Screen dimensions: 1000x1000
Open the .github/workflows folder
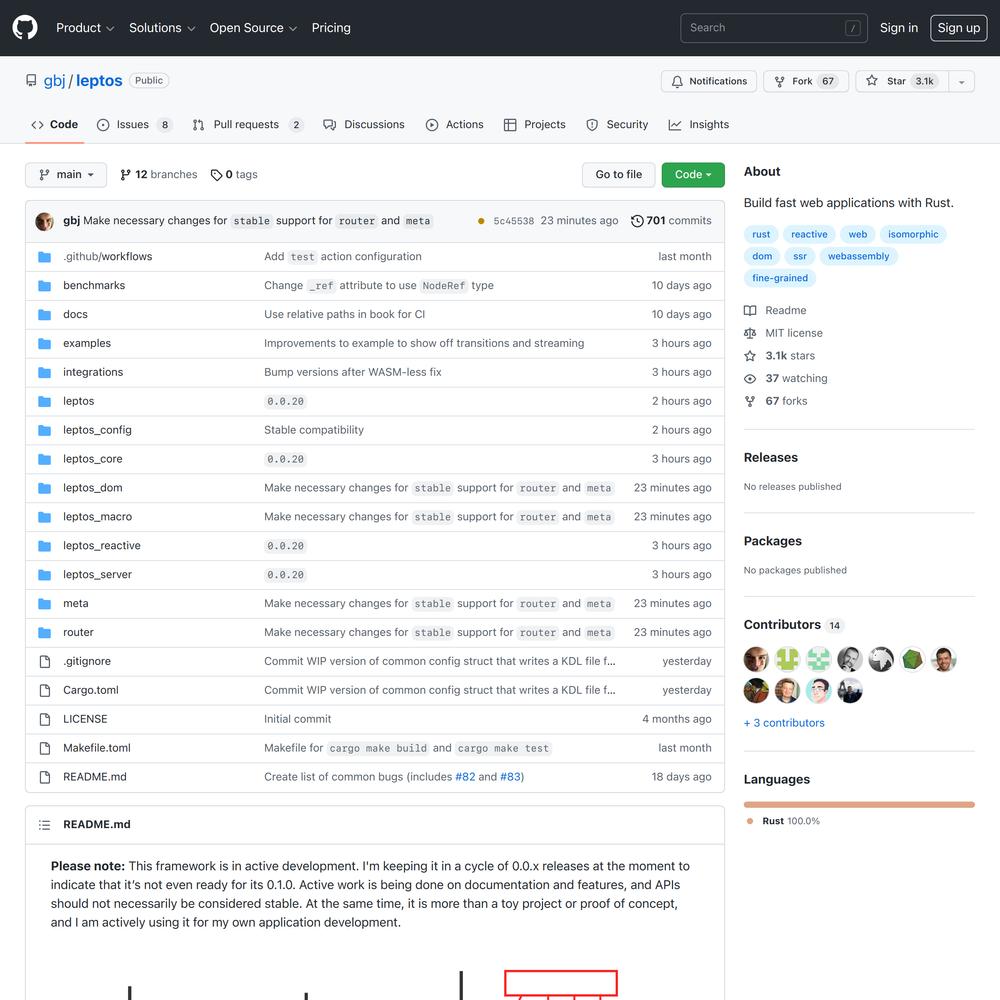(108, 257)
